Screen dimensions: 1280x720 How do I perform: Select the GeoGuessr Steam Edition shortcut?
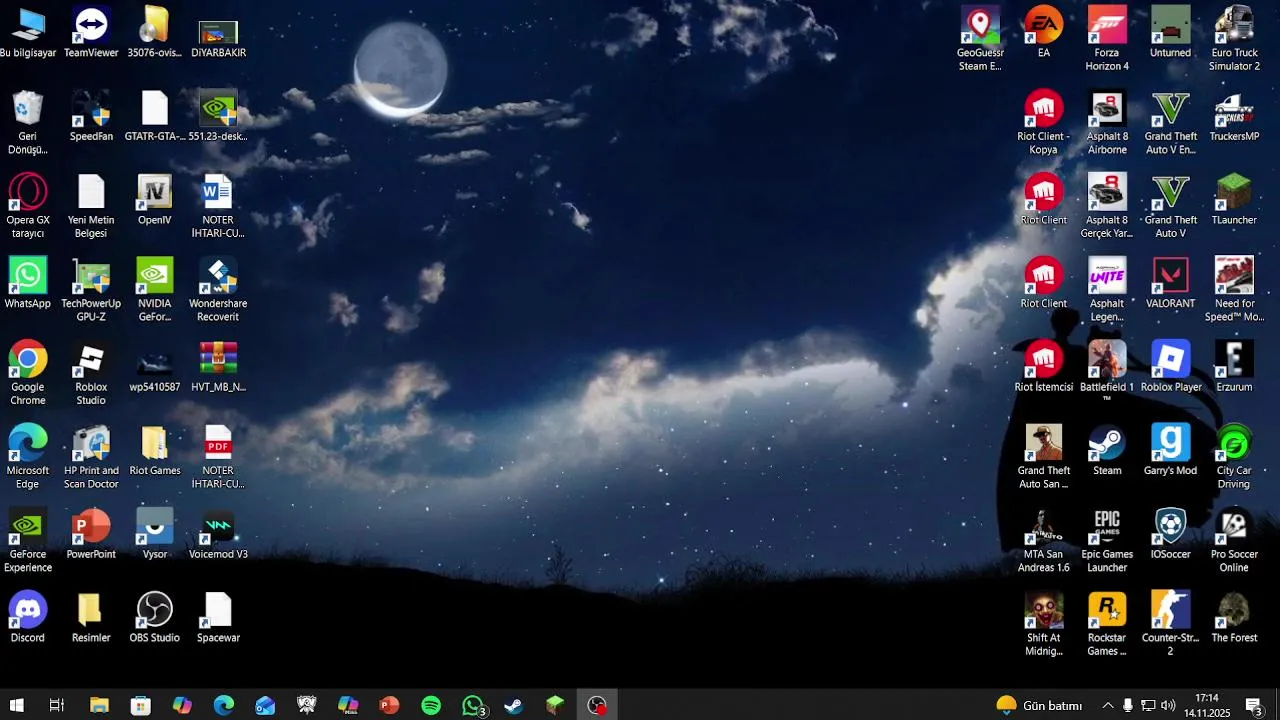coord(980,39)
